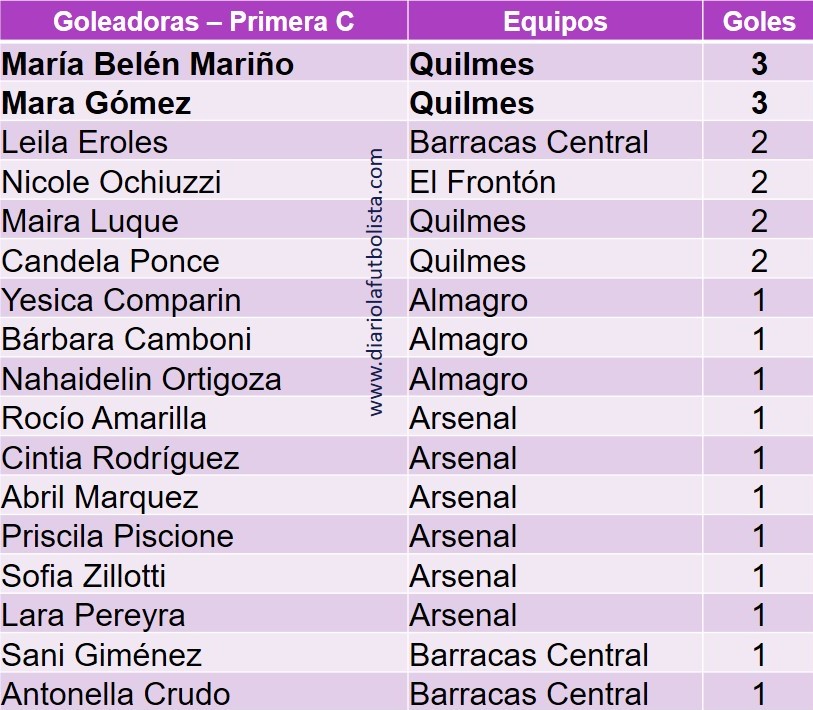Click Barracas Central beside Sani Giménez
813x710 pixels.
[529, 655]
